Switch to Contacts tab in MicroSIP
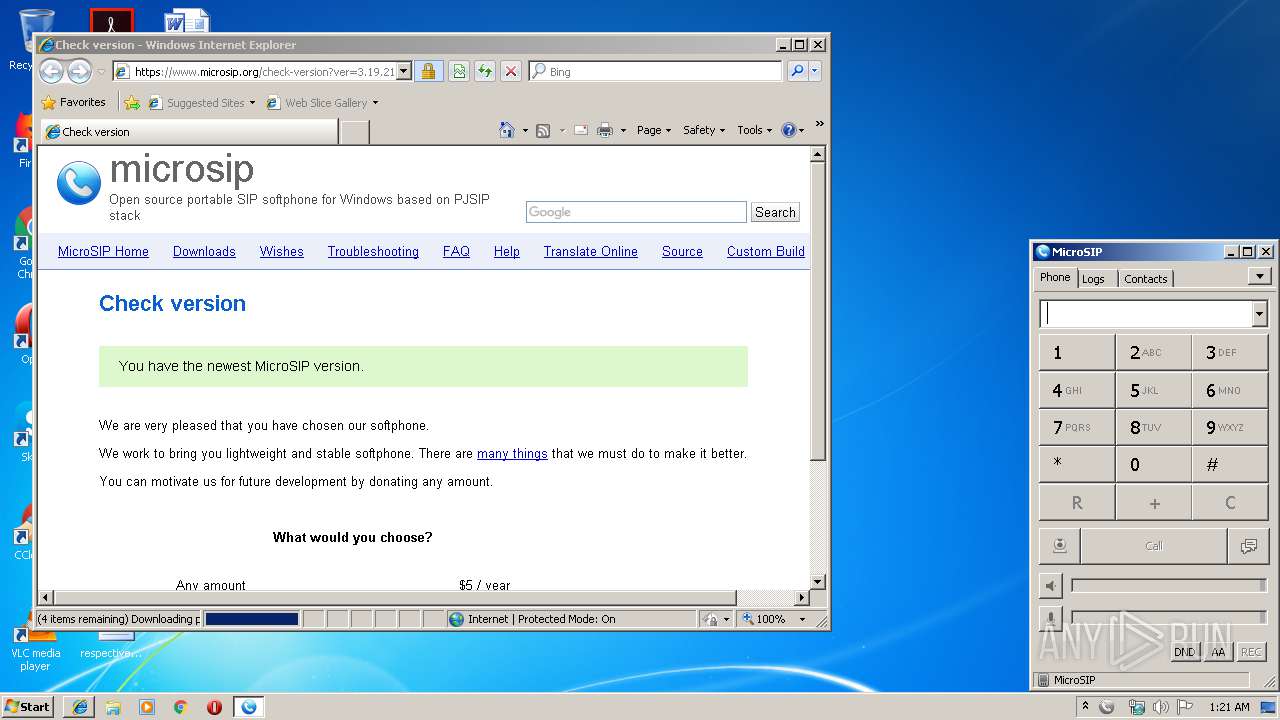The width and height of the screenshot is (1280, 720). click(x=1145, y=279)
